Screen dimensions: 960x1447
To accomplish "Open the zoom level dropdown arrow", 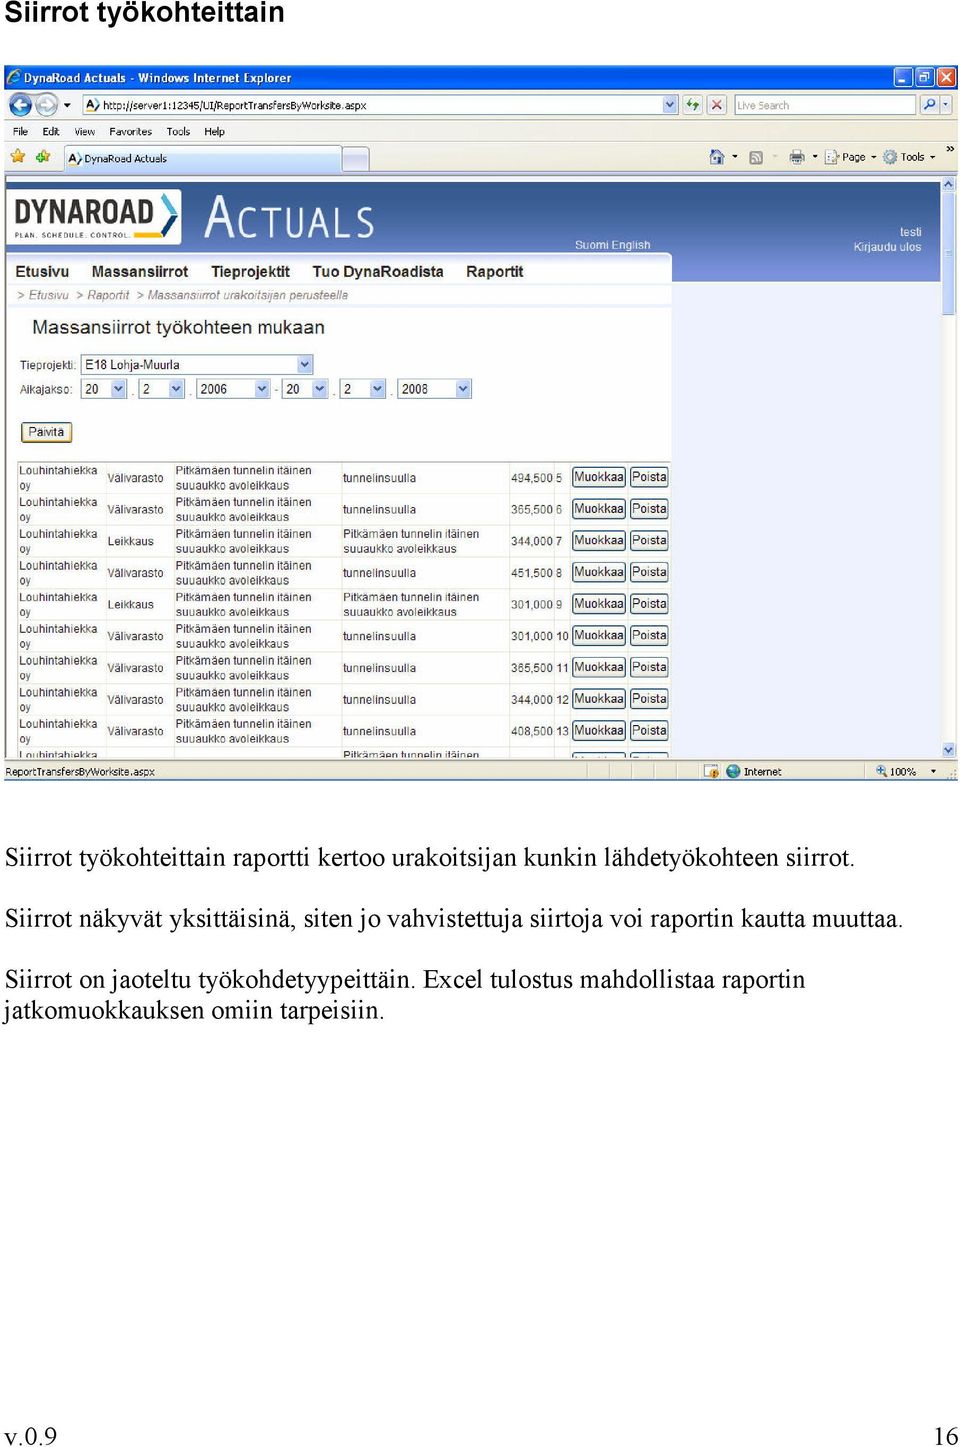I will [933, 771].
